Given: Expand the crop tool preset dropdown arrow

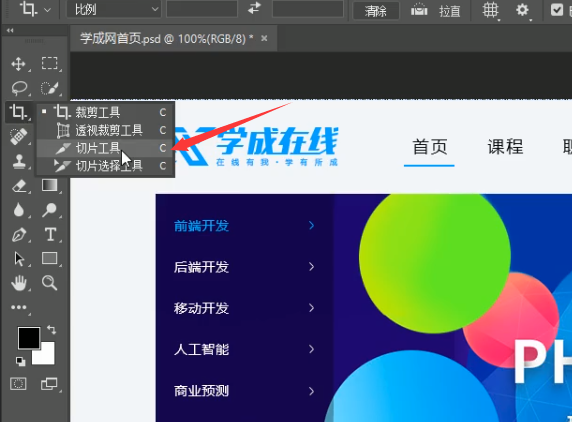Looking at the screenshot, I should [x=47, y=10].
